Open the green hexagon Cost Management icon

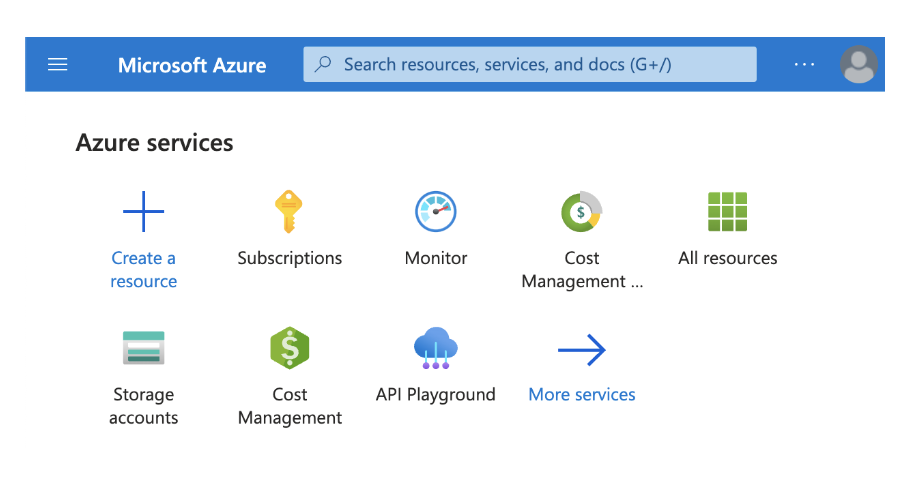click(290, 348)
